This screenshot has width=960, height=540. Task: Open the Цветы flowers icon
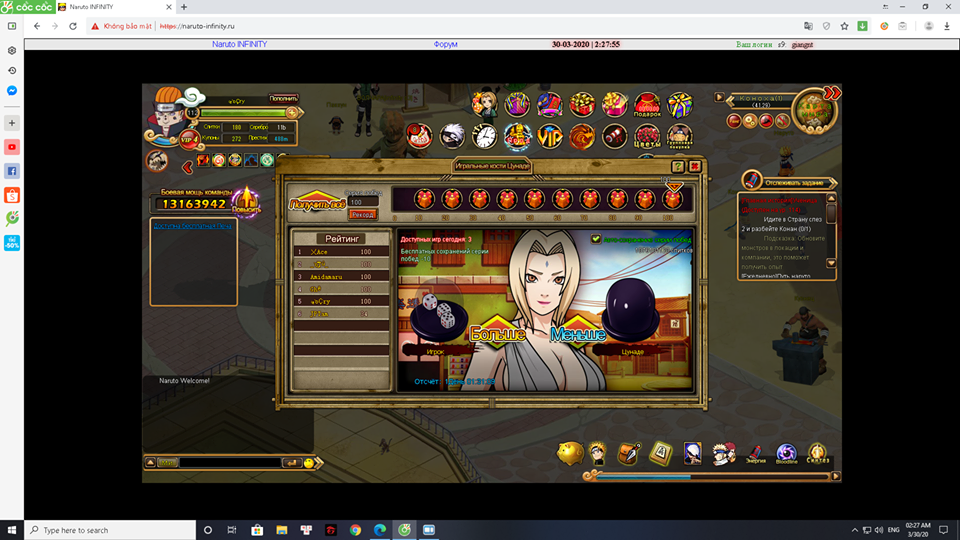coord(647,137)
